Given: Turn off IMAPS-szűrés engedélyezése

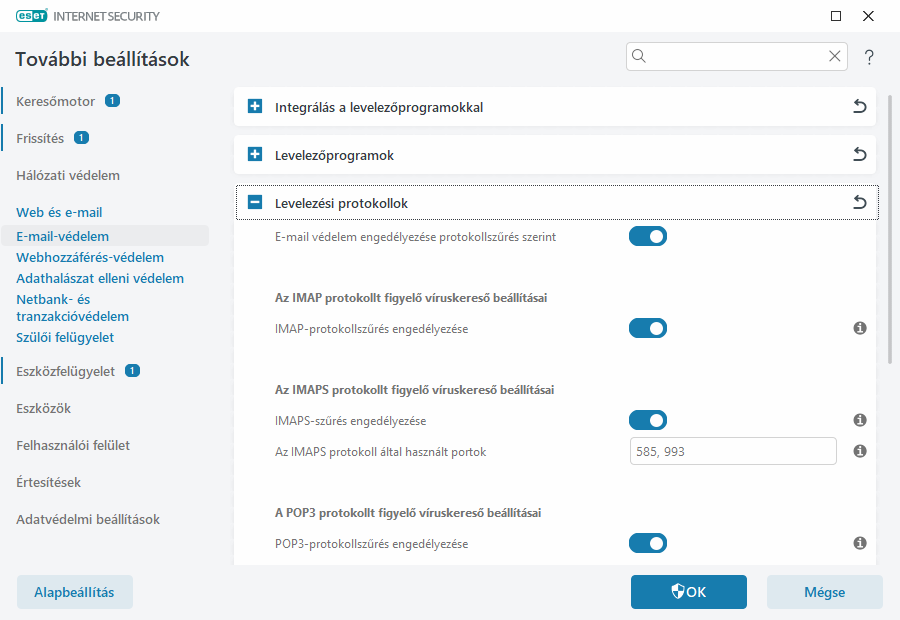Looking at the screenshot, I should coord(647,420).
